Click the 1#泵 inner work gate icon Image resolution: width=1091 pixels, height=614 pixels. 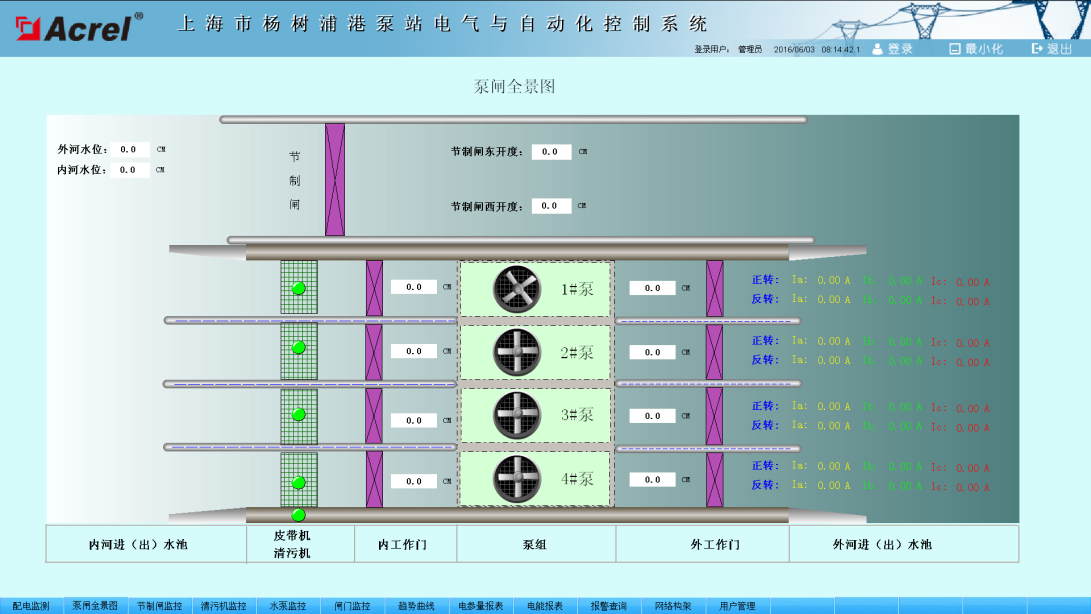(x=374, y=288)
